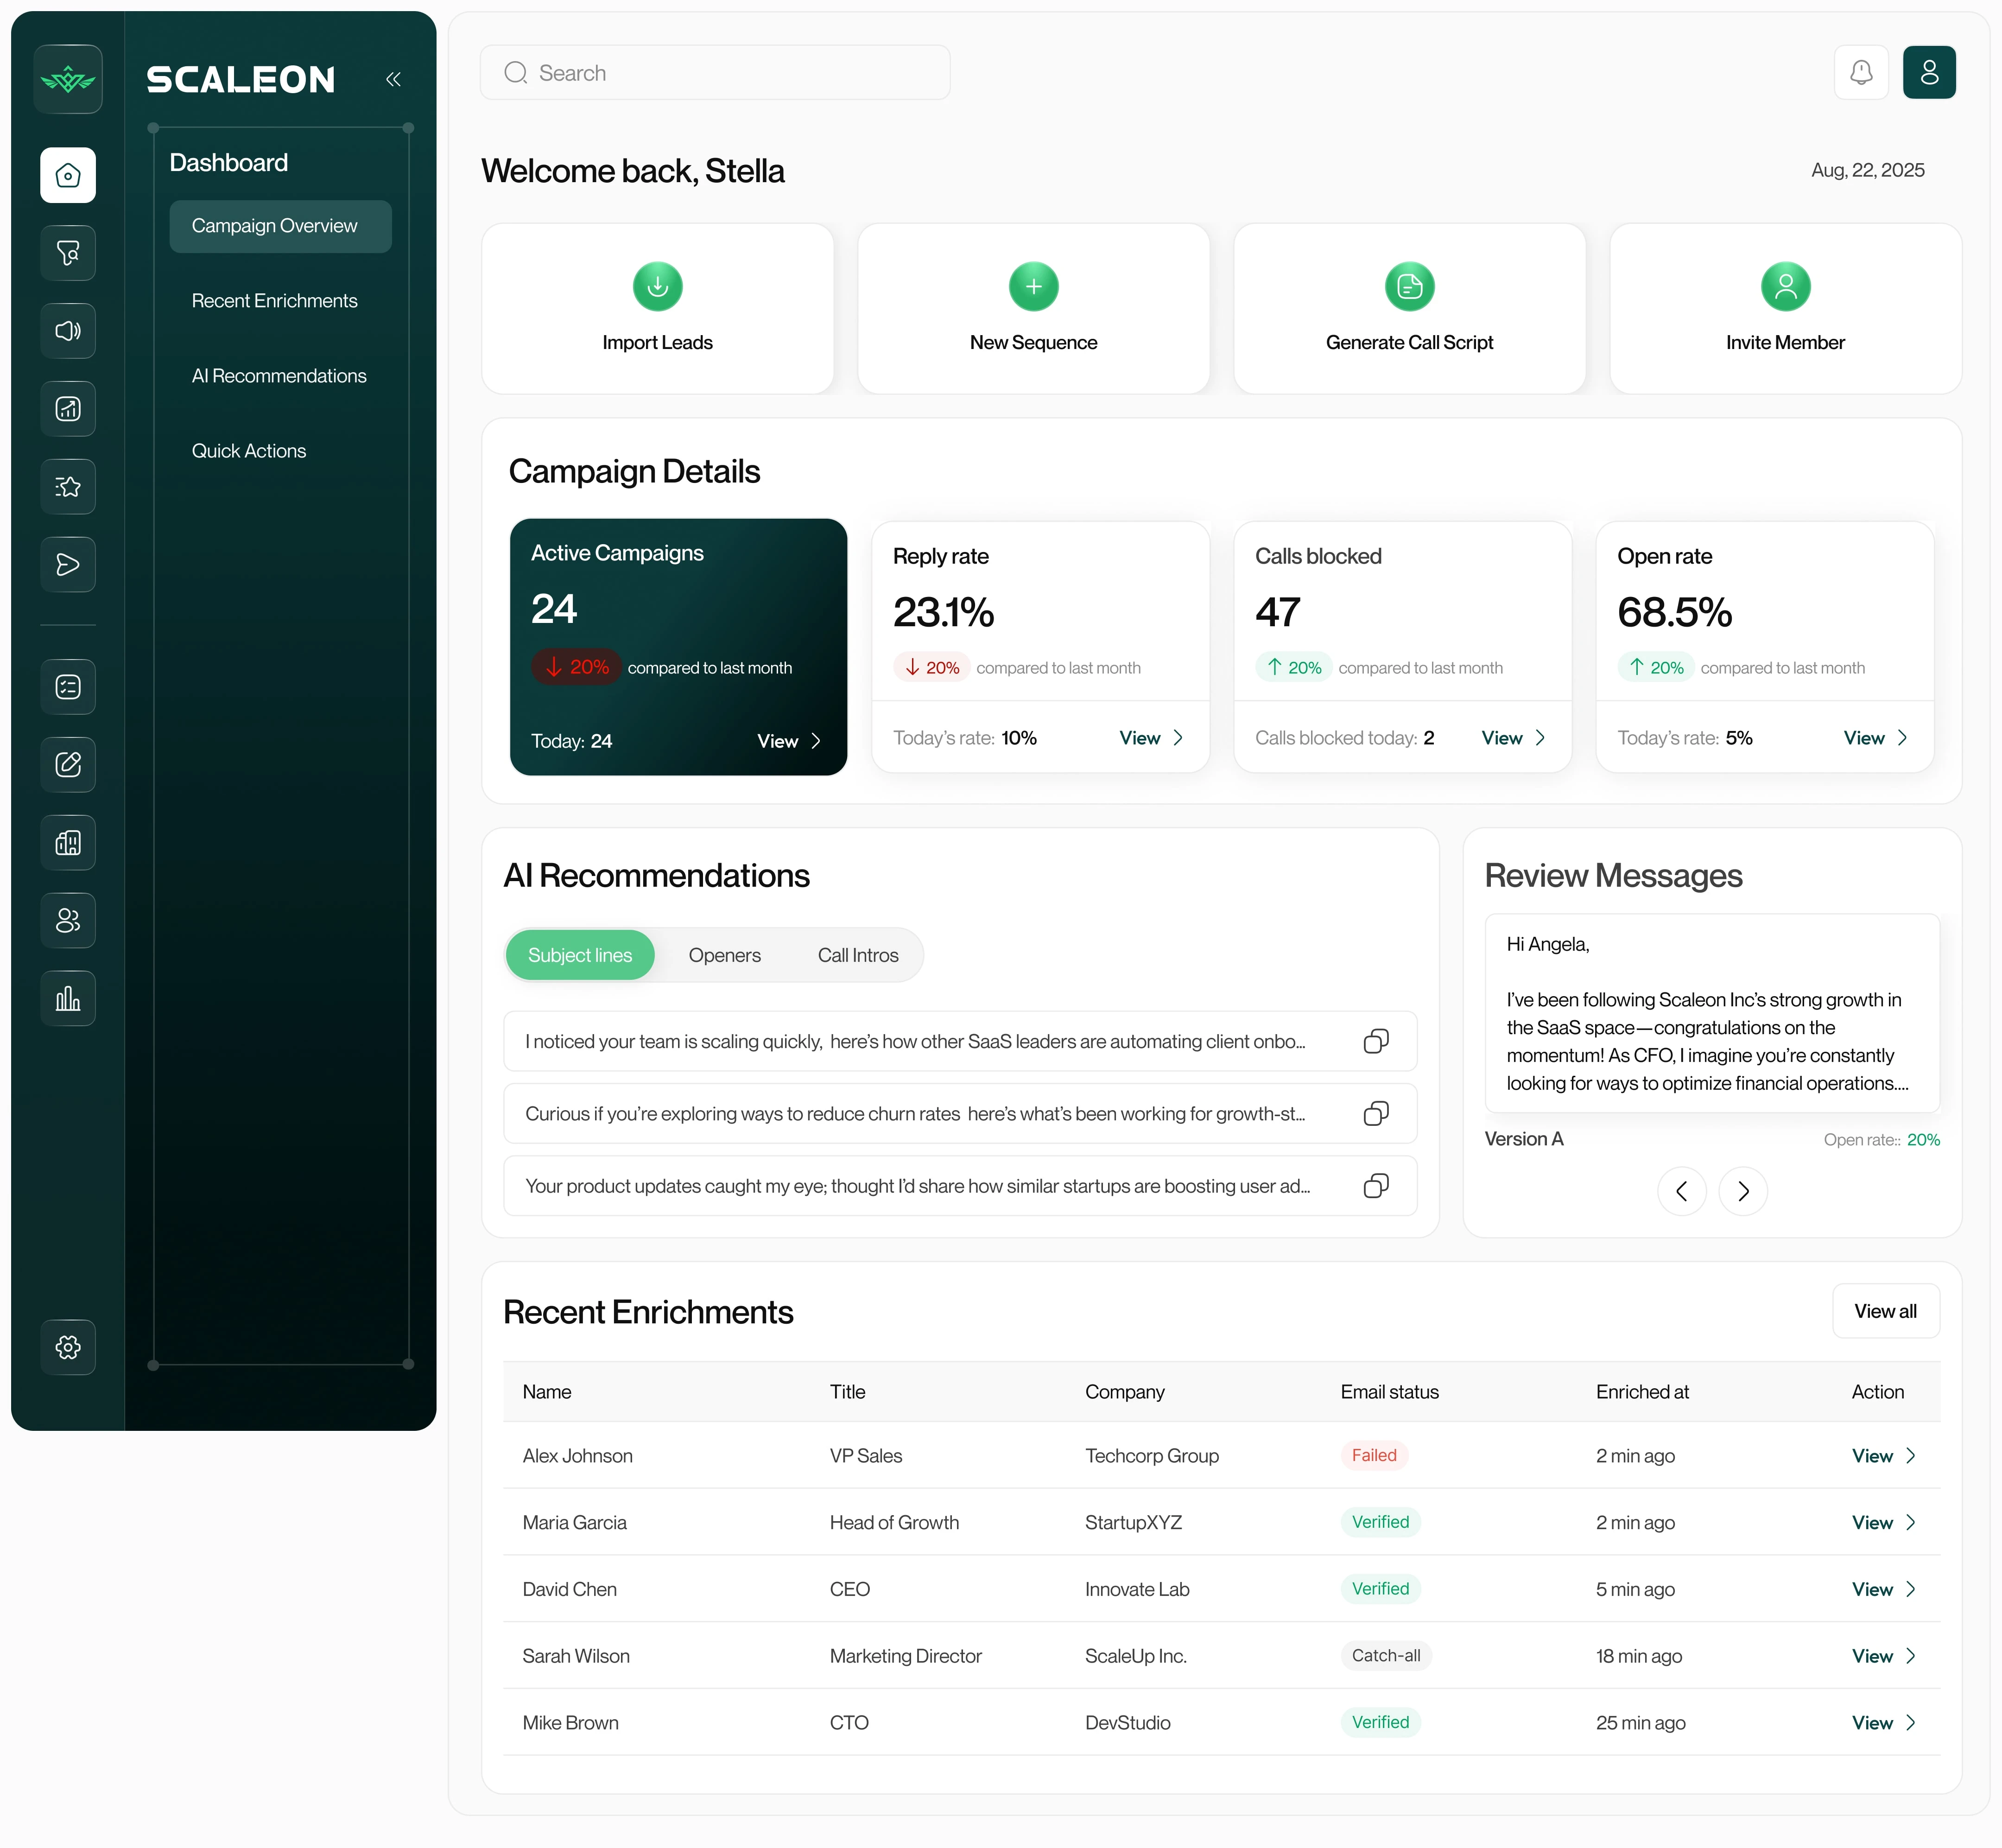
Task: Open the megaphone campaigns sidebar icon
Action: click(68, 331)
